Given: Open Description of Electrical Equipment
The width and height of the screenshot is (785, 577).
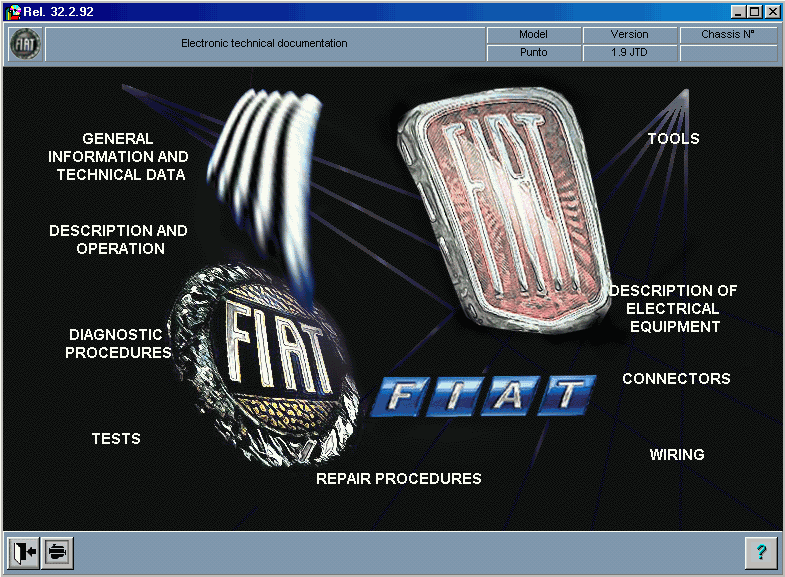Looking at the screenshot, I should point(673,309).
